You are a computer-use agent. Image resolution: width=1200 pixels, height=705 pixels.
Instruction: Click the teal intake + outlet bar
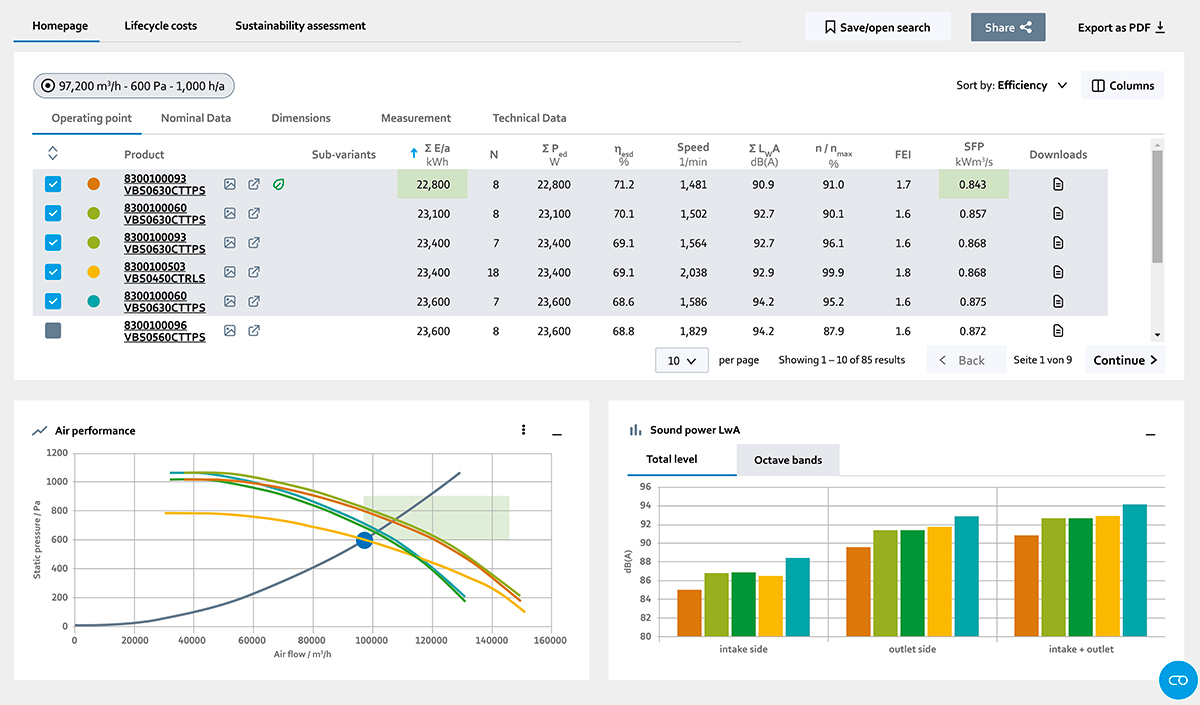coord(1134,570)
